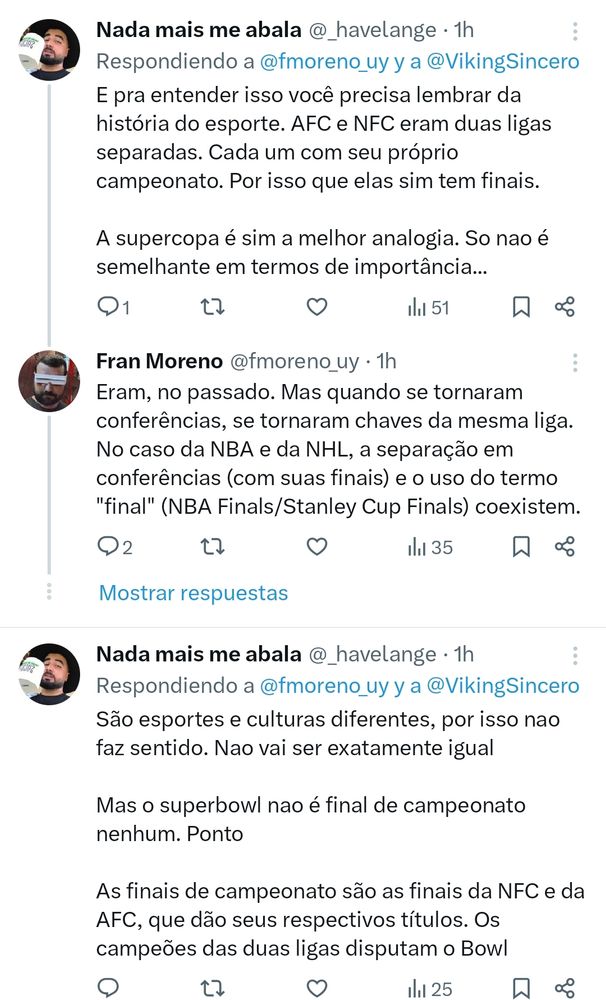Open more options on Fran Moreno's tweet
Viewport: 606px width, 1000px height.
click(574, 361)
